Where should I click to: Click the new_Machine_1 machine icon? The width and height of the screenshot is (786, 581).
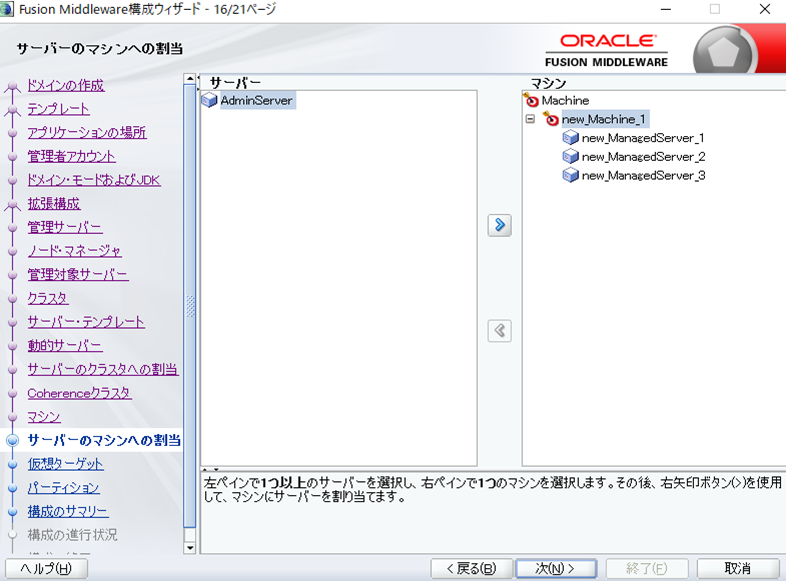coord(550,119)
